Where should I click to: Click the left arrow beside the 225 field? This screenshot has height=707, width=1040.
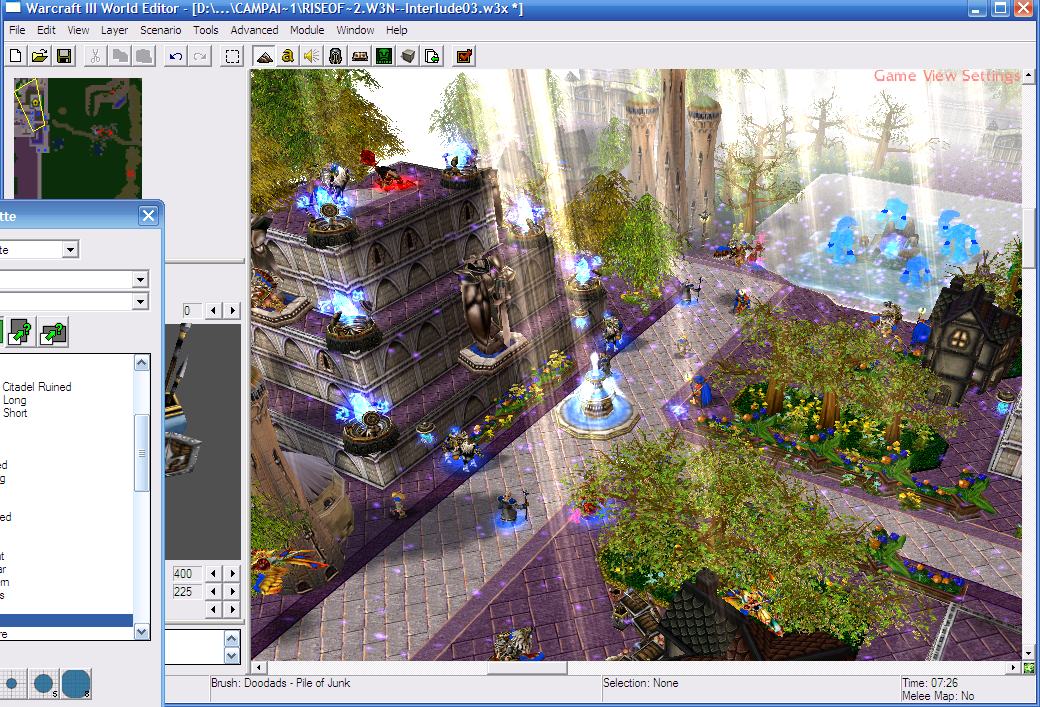(x=213, y=591)
